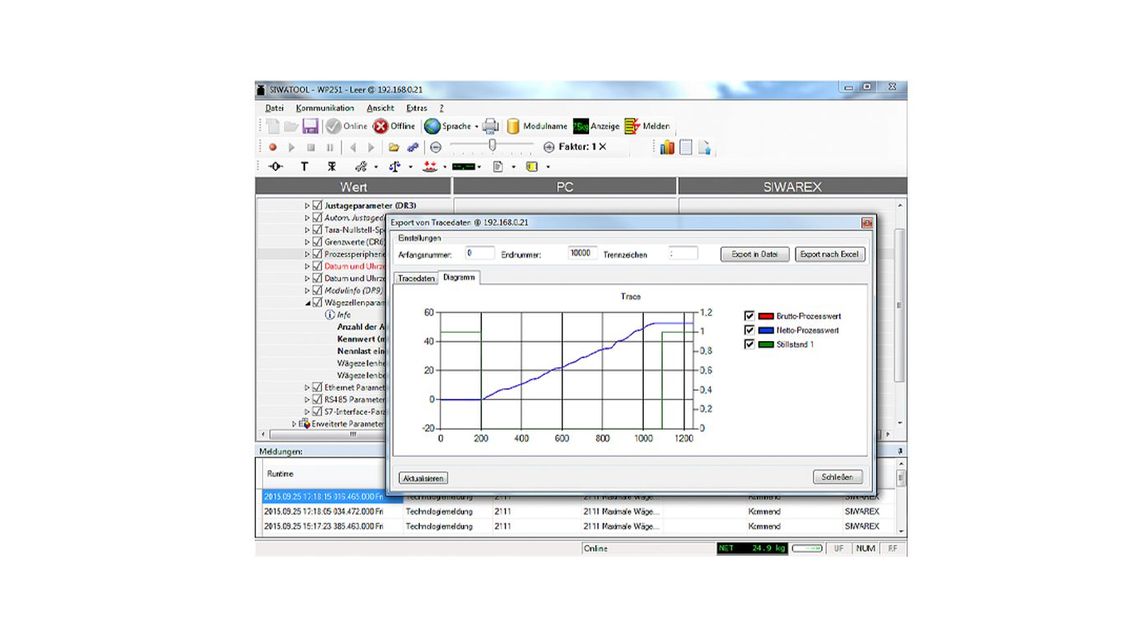
Task: Open dropdown arrow next to Sprache
Action: 476,127
